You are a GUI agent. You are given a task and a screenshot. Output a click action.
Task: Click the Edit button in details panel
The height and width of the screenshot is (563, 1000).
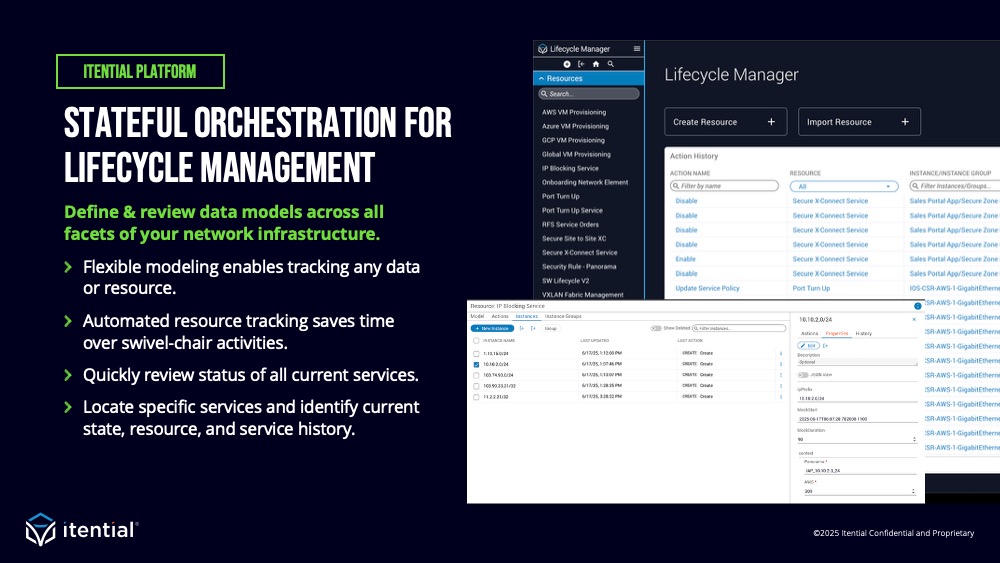(x=808, y=346)
